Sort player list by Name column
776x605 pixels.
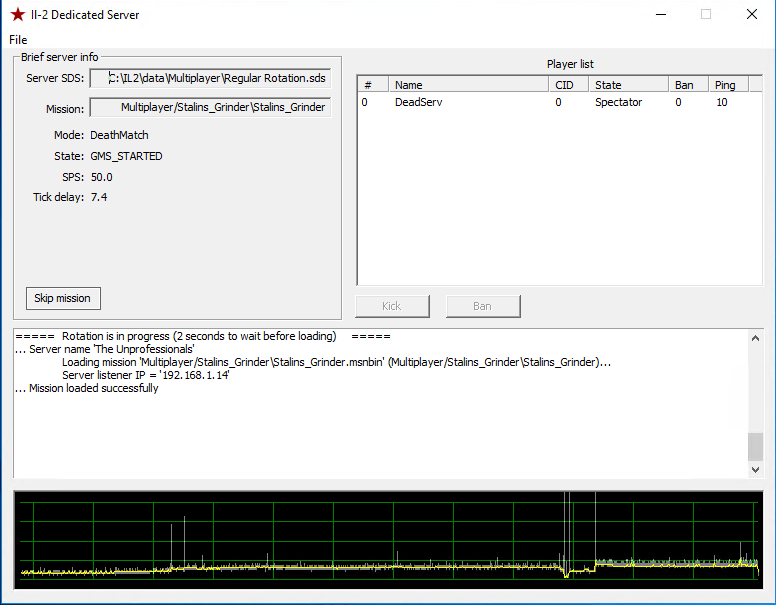coord(468,85)
